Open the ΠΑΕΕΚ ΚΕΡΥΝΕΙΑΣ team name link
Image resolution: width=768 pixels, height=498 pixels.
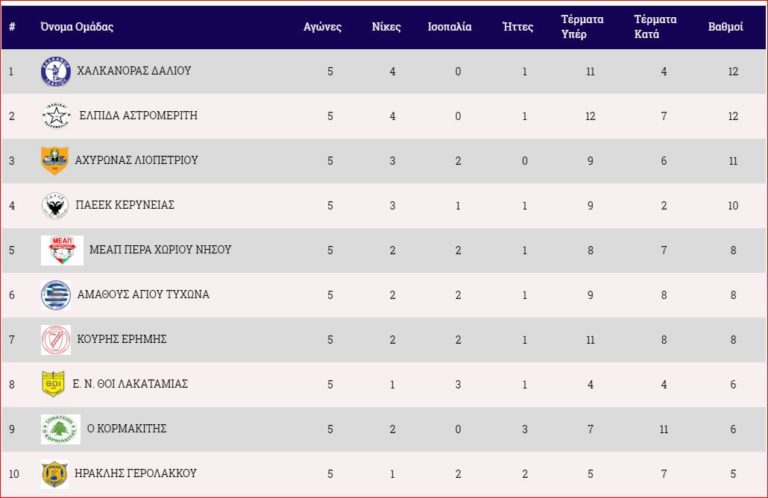tap(126, 205)
